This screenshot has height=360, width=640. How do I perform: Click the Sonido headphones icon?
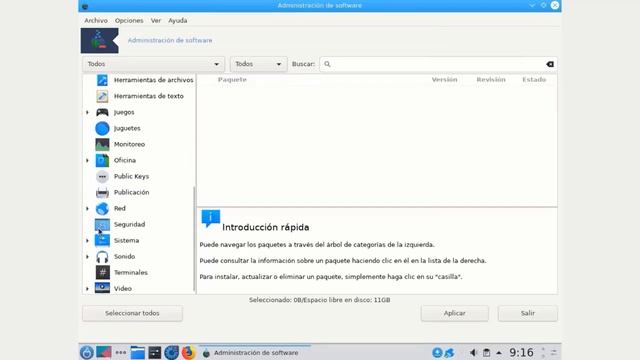click(102, 256)
